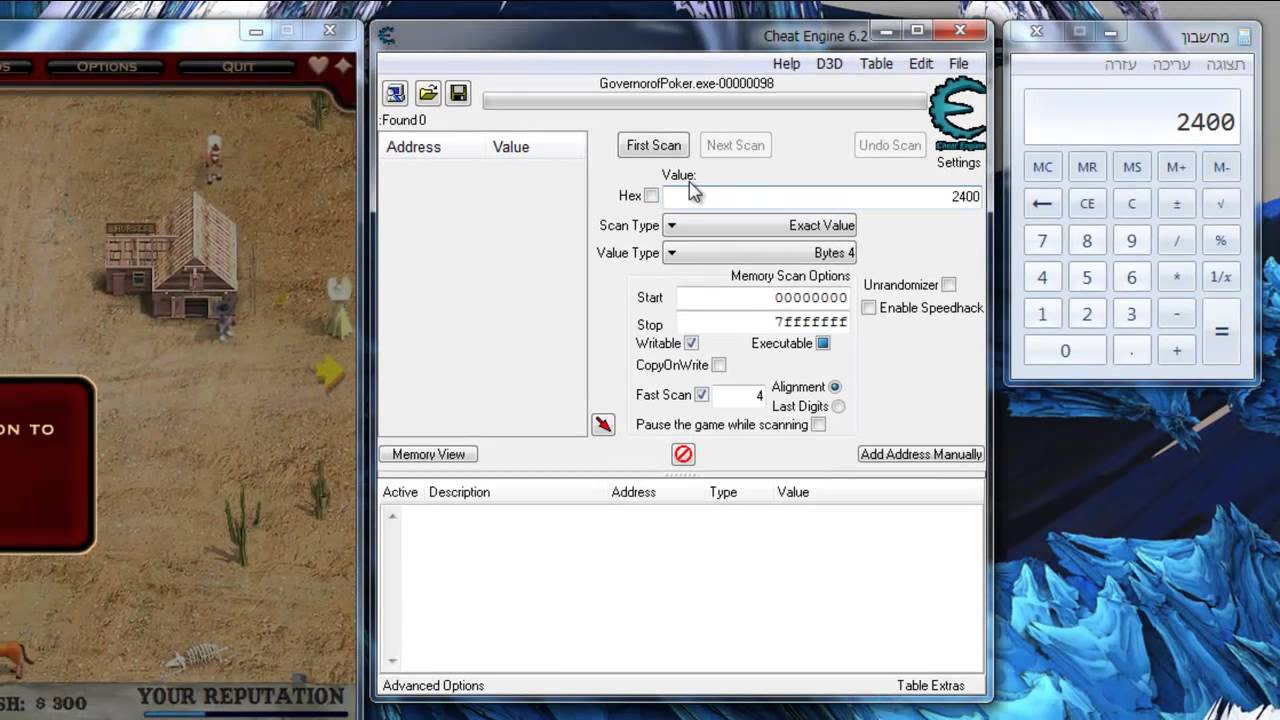The height and width of the screenshot is (720, 1280).
Task: Click the yellow arrow in the game map
Action: (330, 372)
